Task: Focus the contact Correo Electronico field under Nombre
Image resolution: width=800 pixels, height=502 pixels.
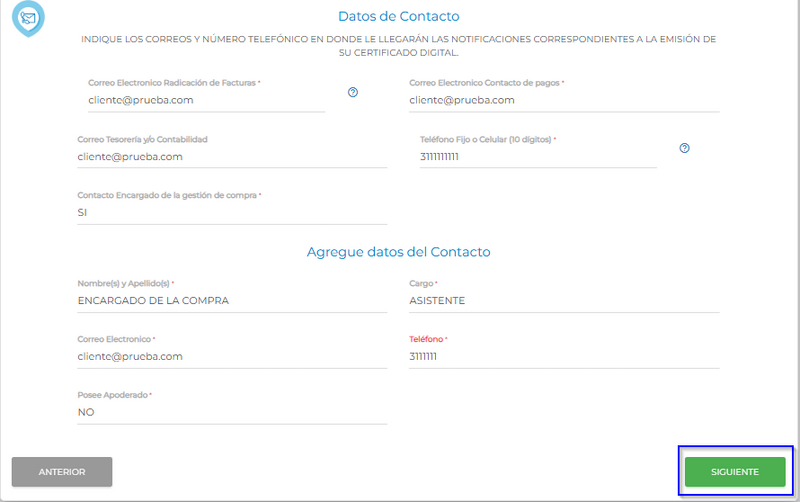Action: pos(231,356)
